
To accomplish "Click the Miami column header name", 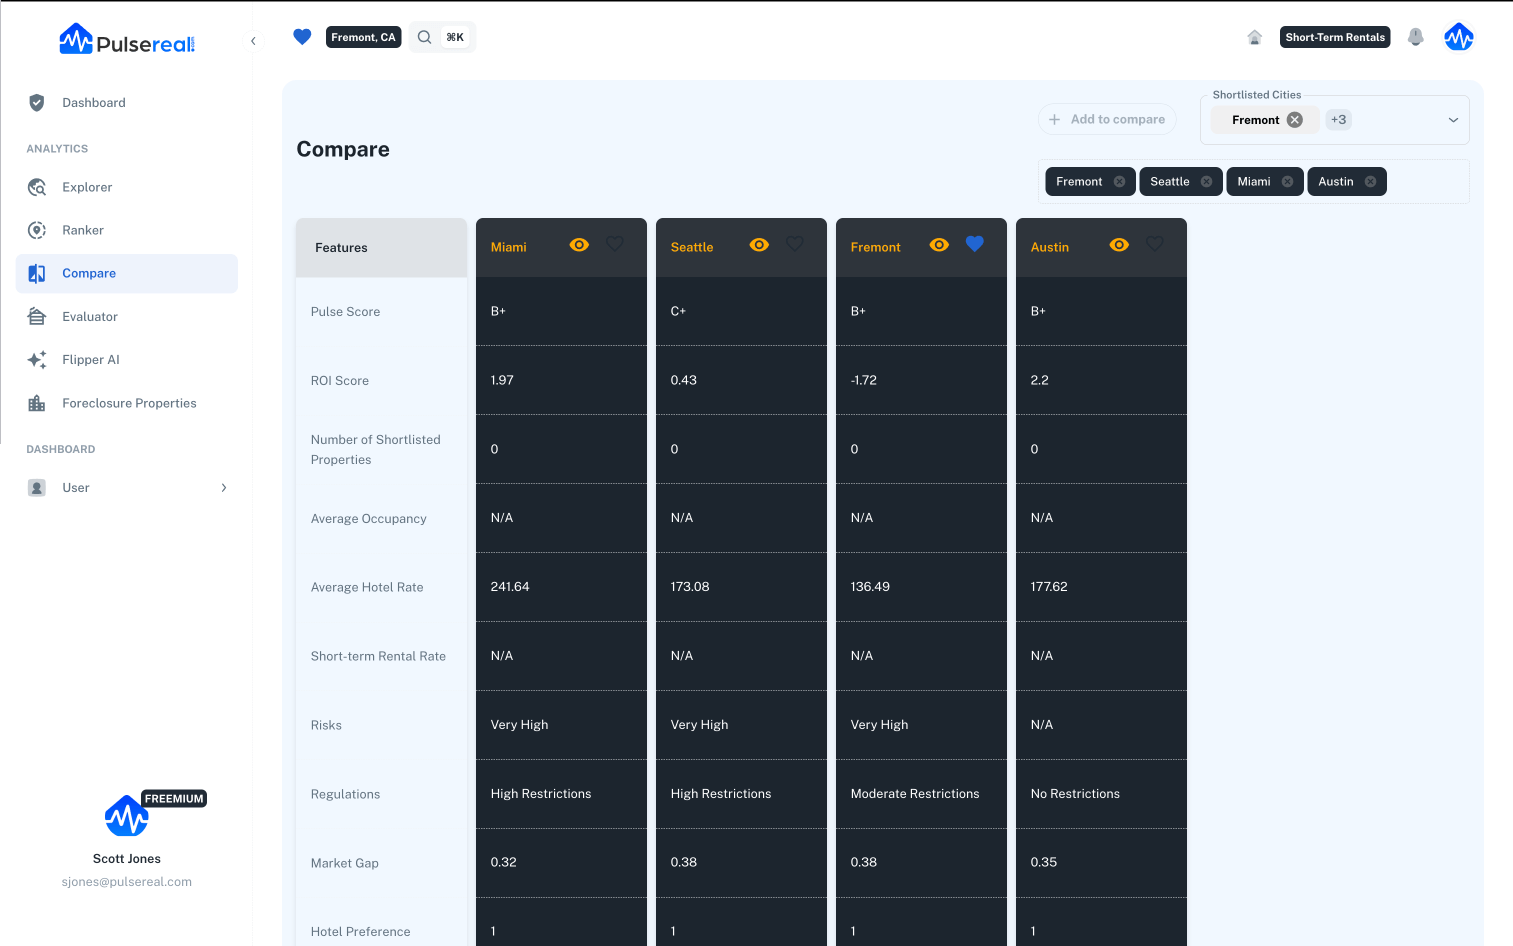I will [x=508, y=247].
